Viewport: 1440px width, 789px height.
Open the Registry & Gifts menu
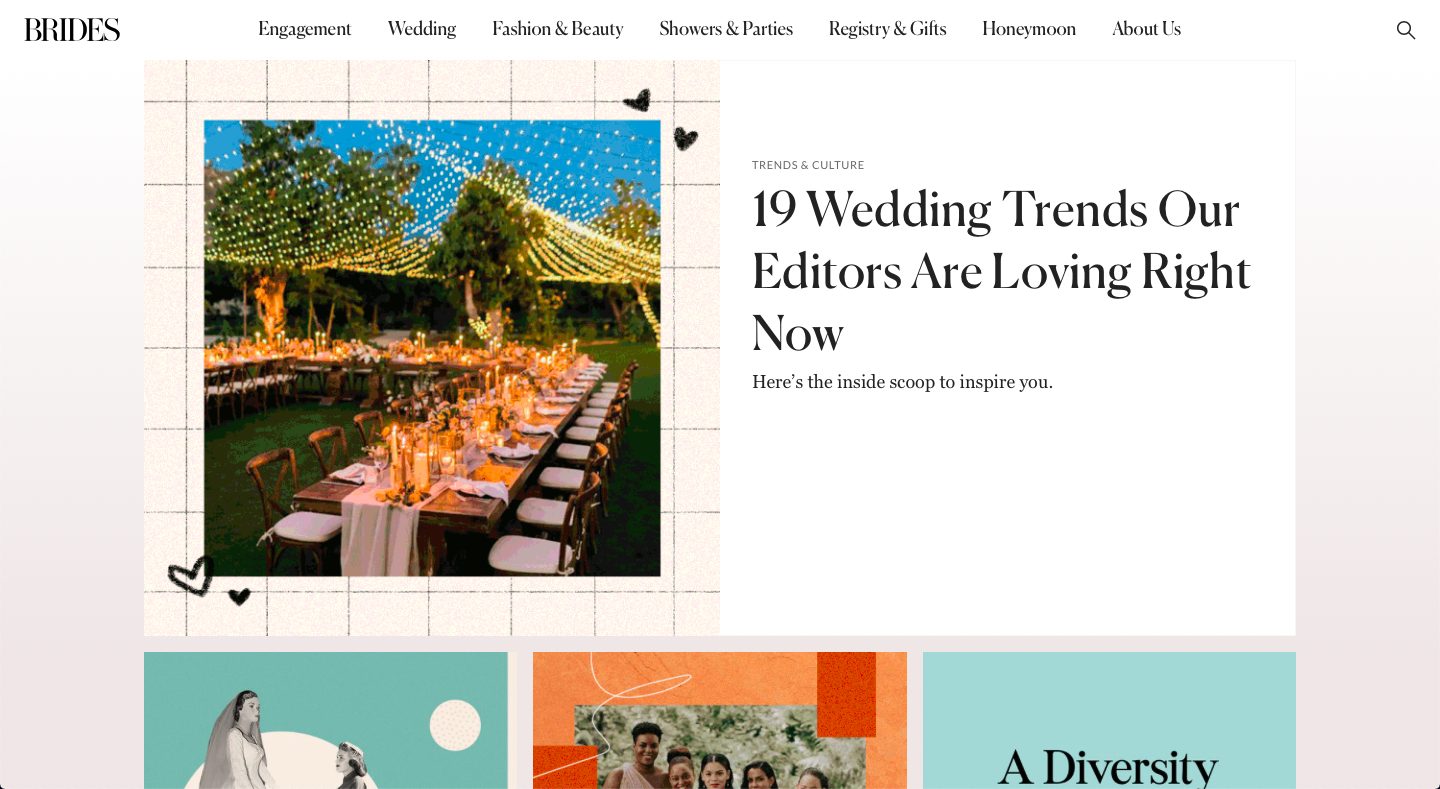(x=887, y=30)
